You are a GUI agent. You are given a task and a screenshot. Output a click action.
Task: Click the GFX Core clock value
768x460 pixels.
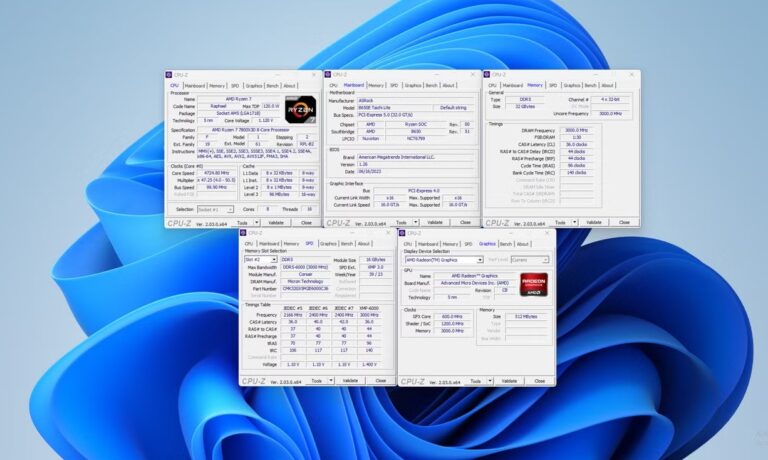pos(453,316)
